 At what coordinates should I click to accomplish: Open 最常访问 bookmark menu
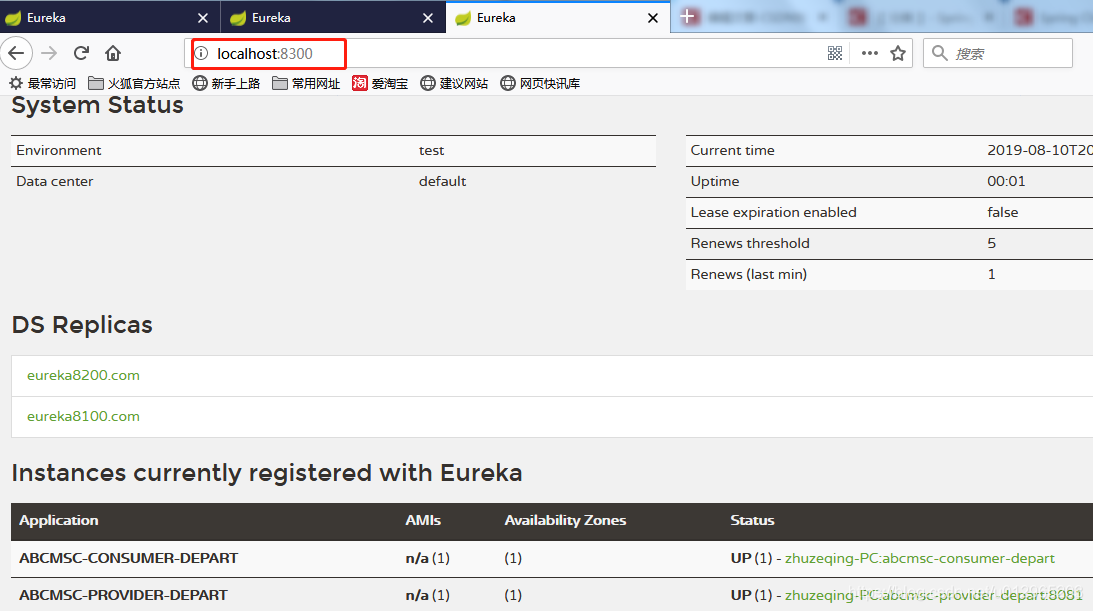tap(43, 84)
